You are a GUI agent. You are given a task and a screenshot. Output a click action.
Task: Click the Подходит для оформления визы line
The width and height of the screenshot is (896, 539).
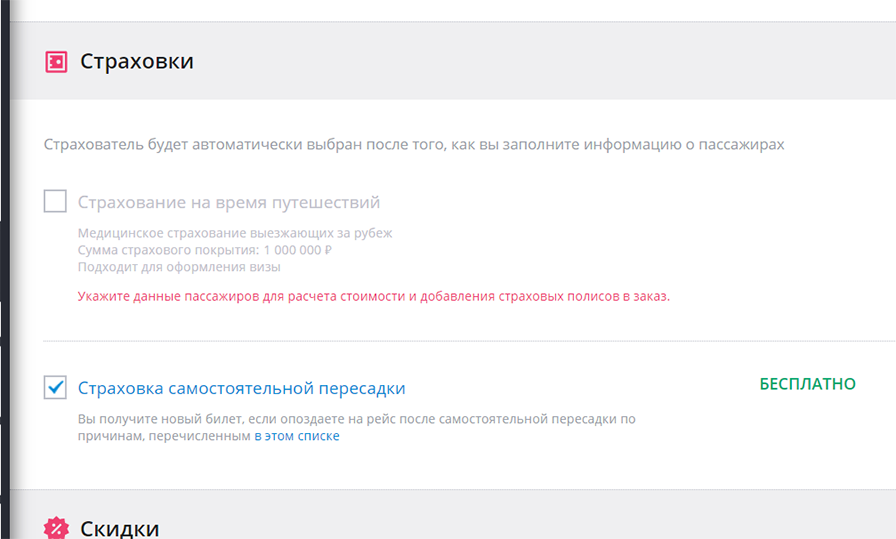(179, 267)
